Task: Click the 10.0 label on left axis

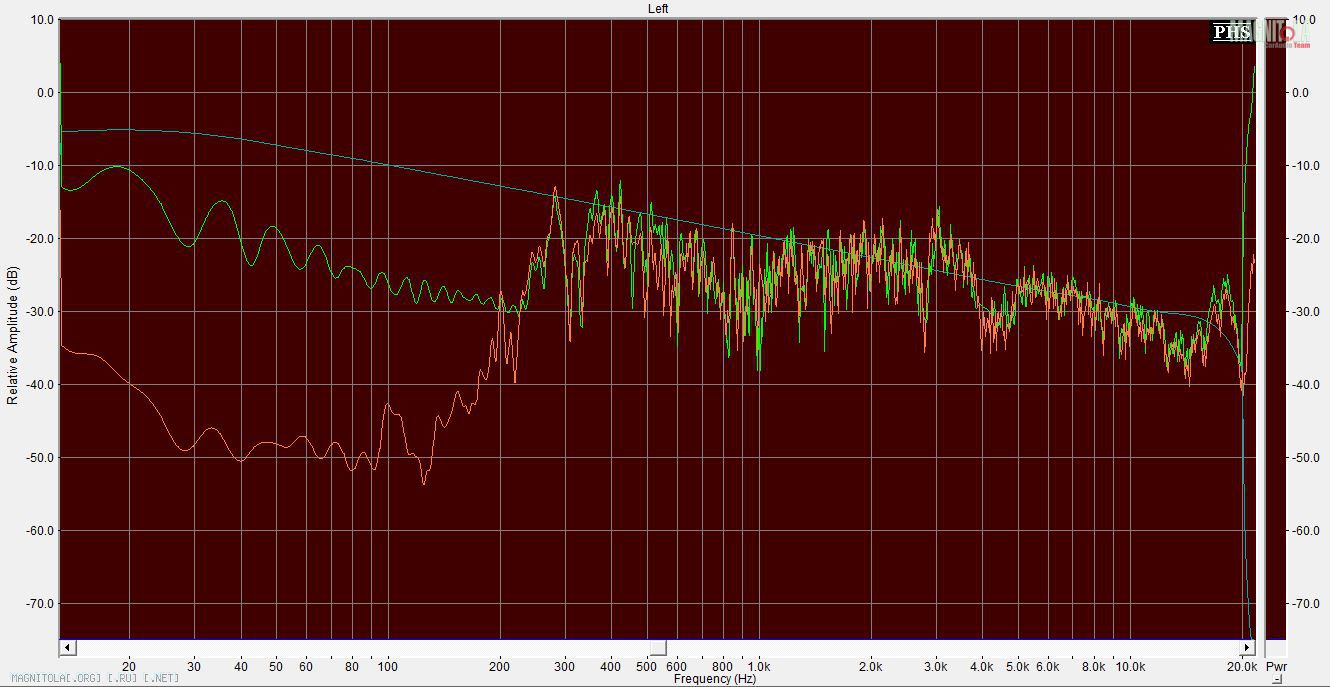Action: (43, 20)
